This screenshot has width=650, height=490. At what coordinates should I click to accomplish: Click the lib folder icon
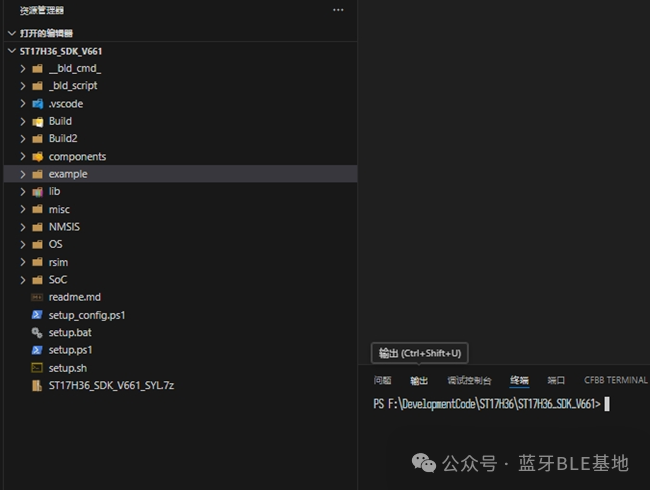[x=37, y=192]
